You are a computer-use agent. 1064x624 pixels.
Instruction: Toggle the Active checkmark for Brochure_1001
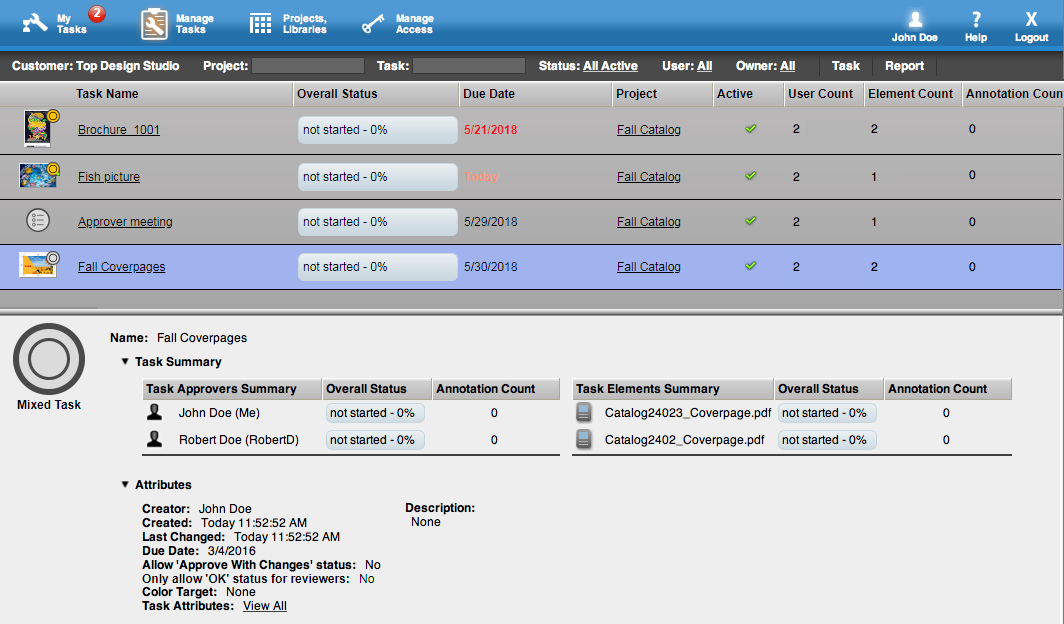click(x=751, y=129)
